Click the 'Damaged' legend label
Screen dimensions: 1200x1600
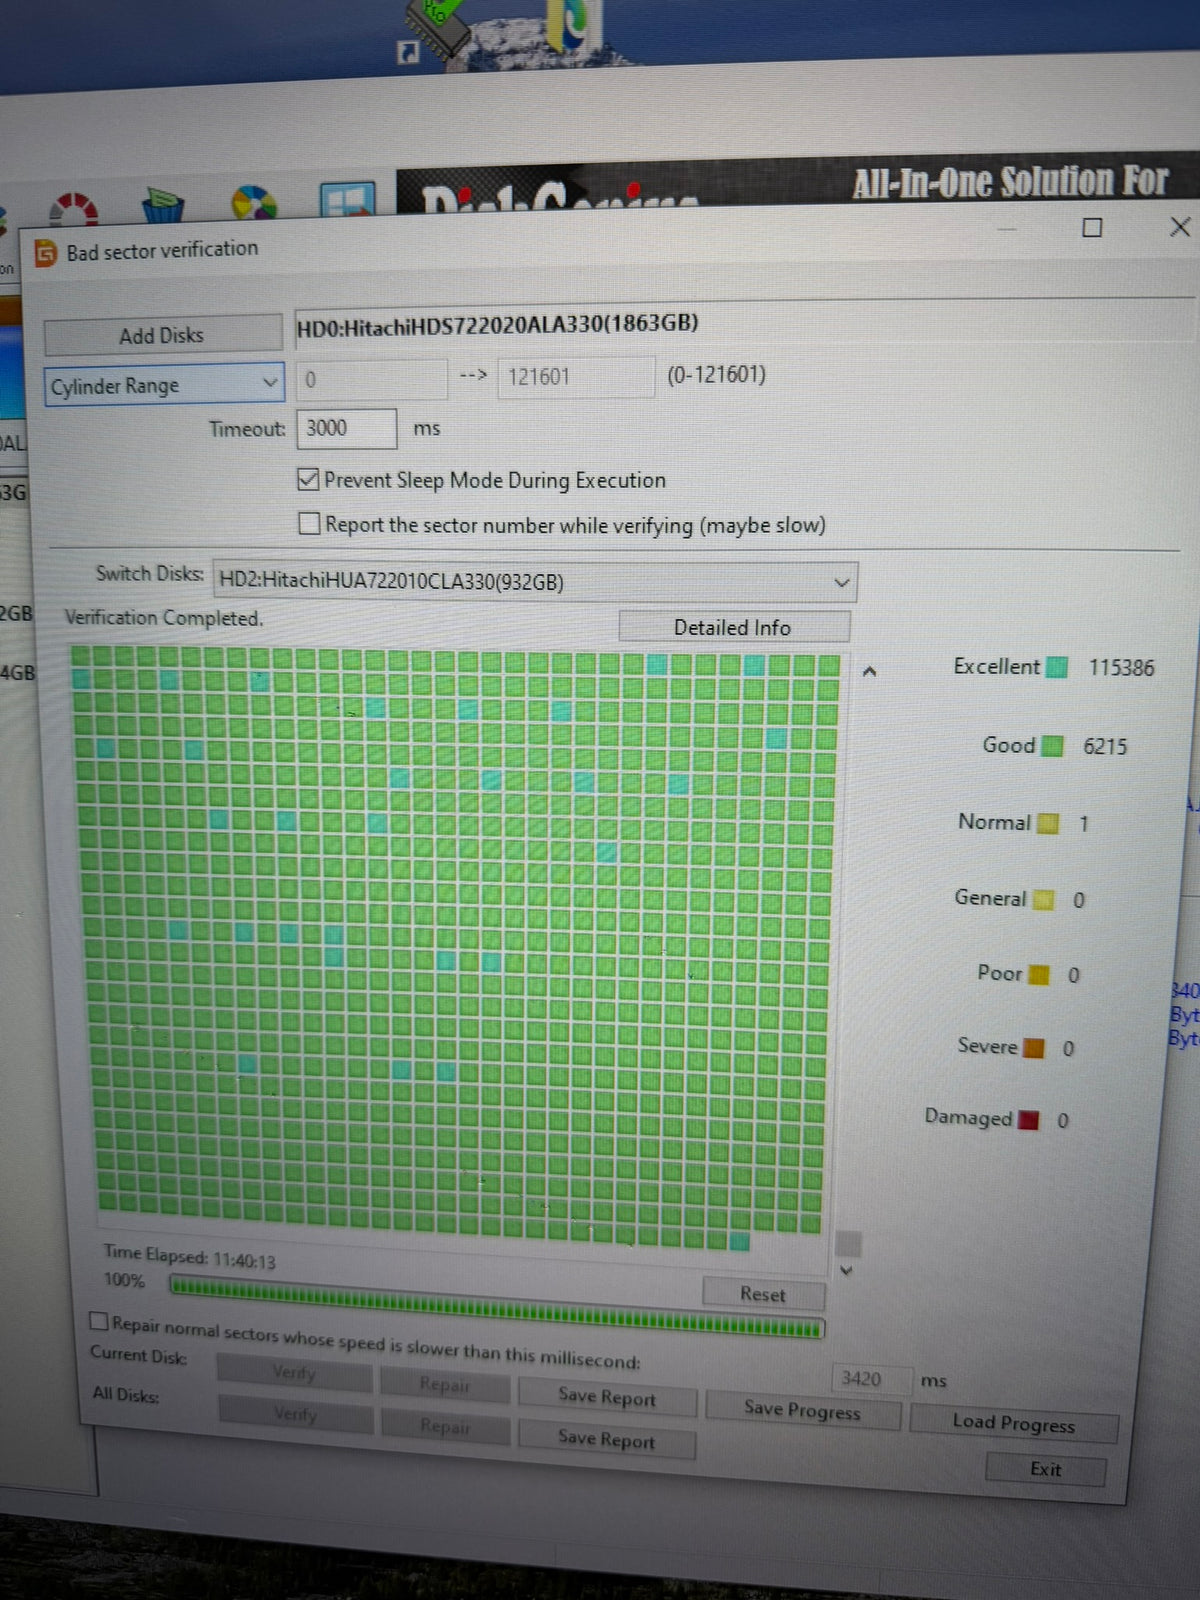click(x=969, y=1117)
